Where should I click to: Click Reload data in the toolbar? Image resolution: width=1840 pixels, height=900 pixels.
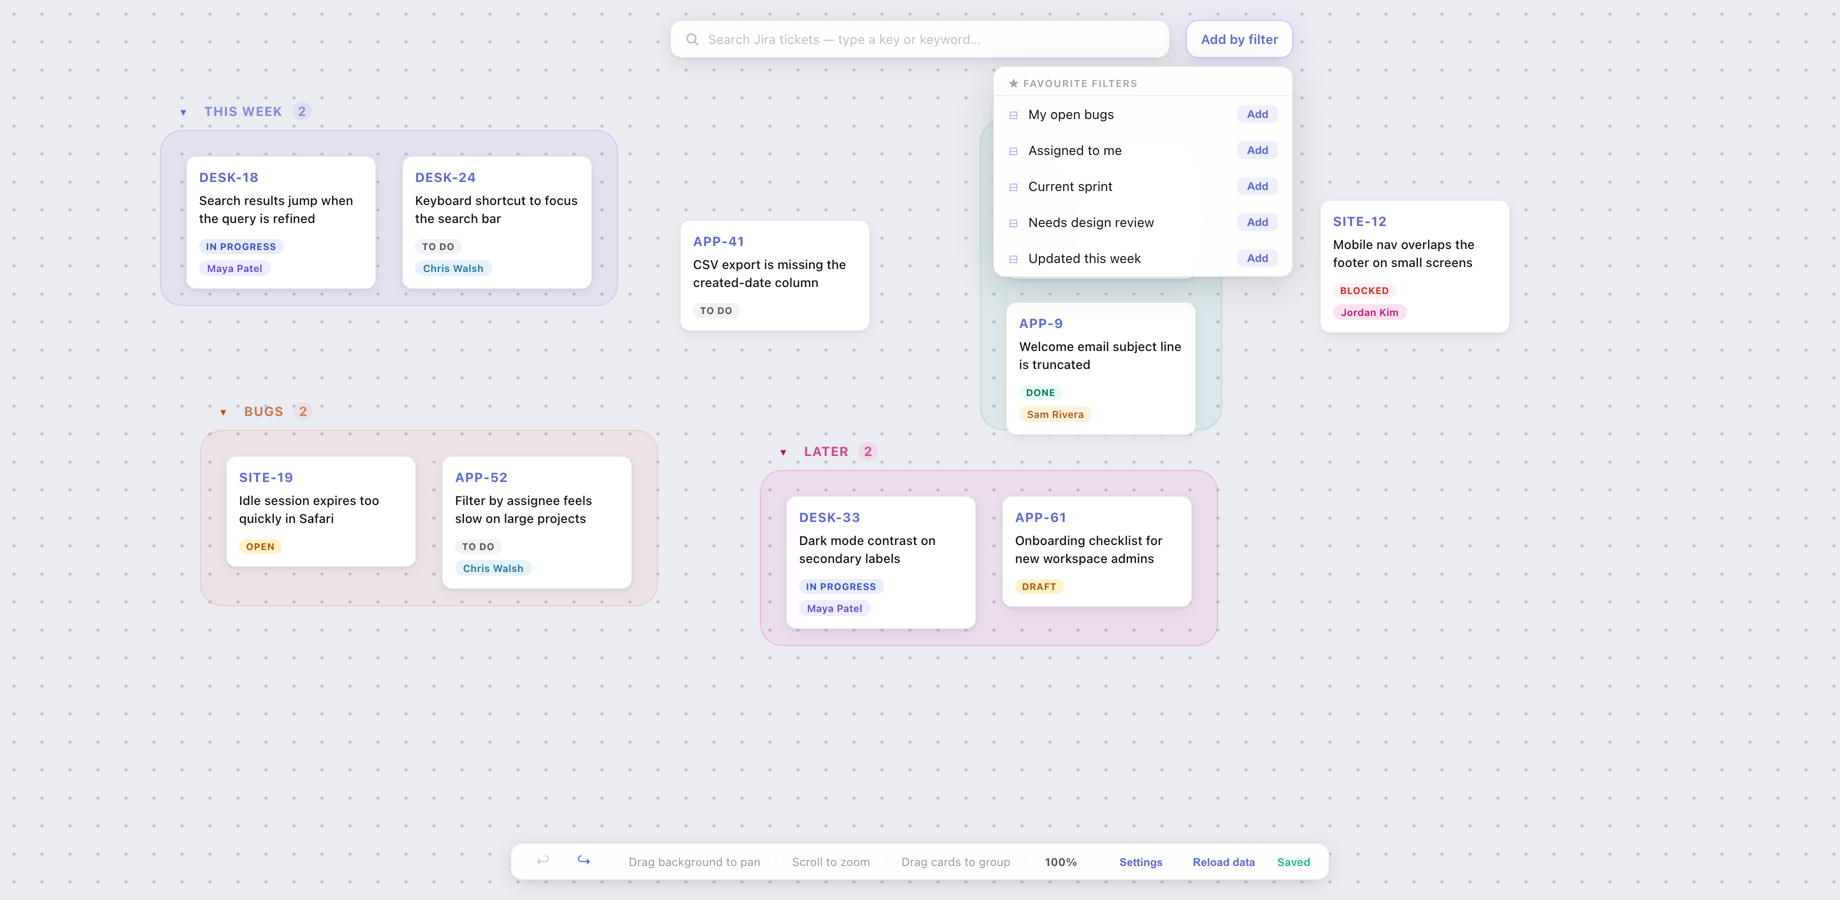pyautogui.click(x=1223, y=862)
